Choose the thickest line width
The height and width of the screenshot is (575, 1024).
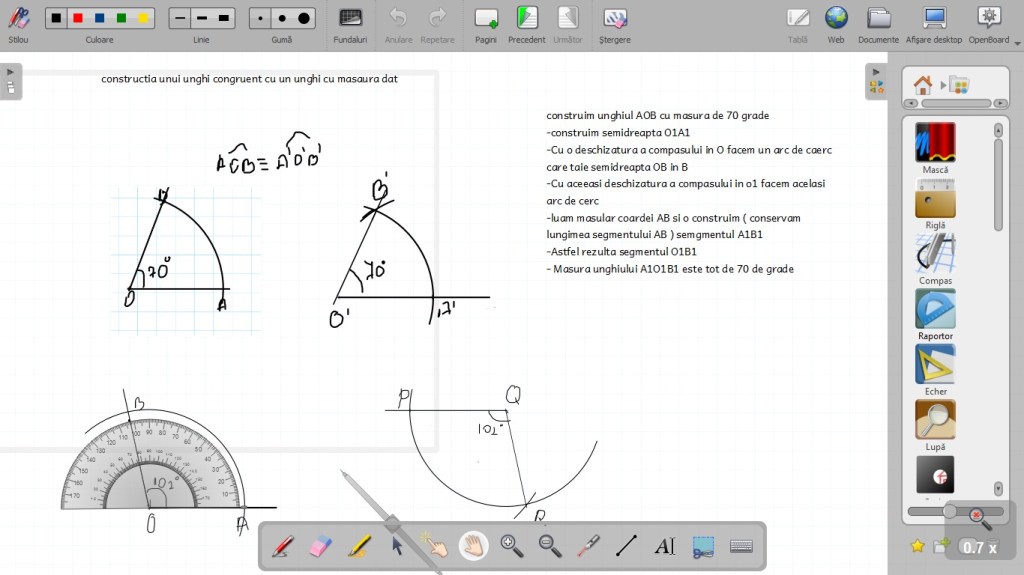point(224,18)
